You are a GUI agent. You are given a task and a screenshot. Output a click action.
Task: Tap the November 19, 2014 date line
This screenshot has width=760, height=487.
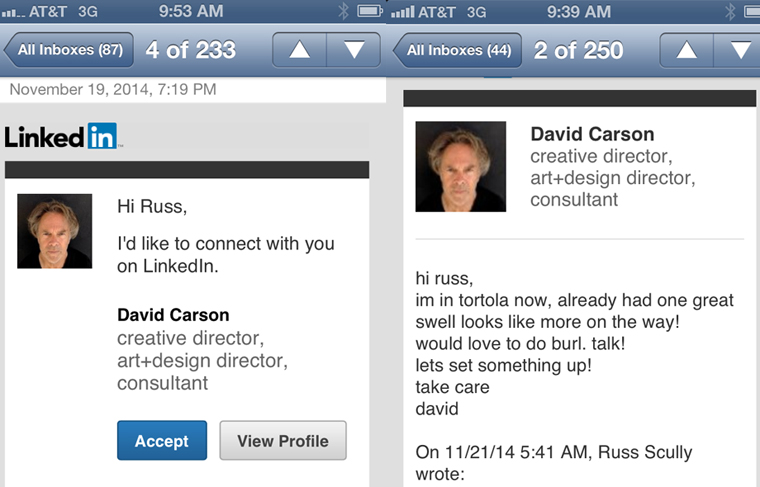[x=112, y=90]
